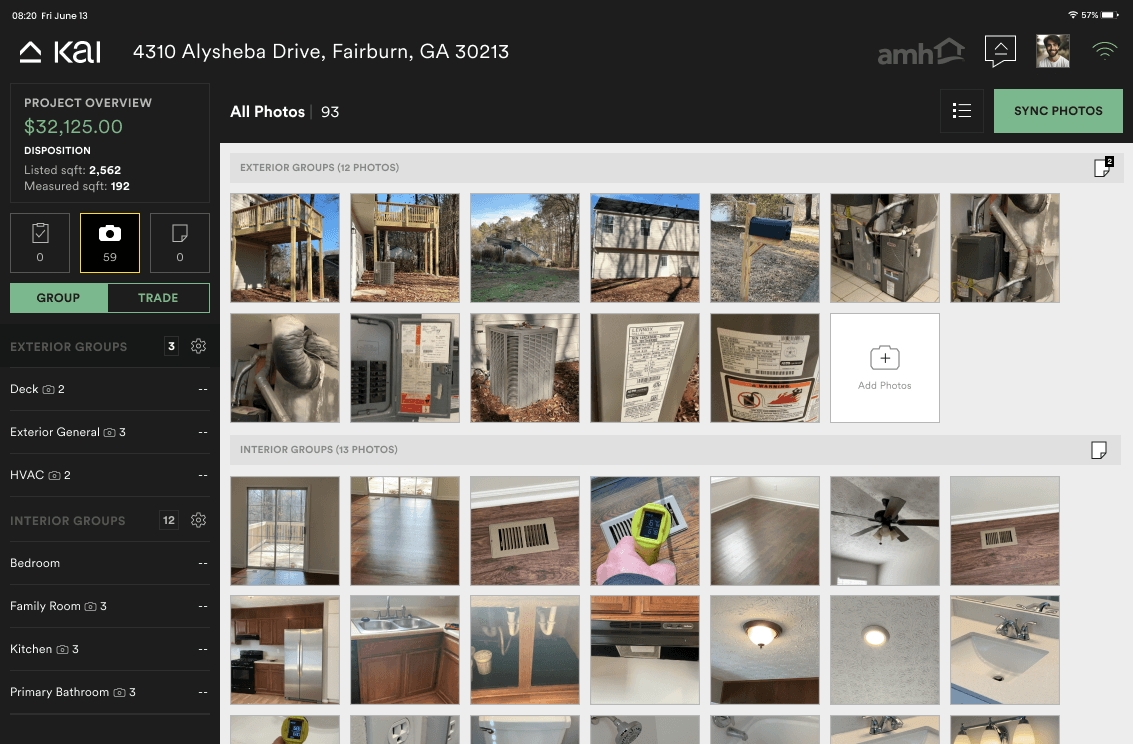Check the green wifi connection indicator
Screen dimensions: 1133x744
click(x=1104, y=51)
